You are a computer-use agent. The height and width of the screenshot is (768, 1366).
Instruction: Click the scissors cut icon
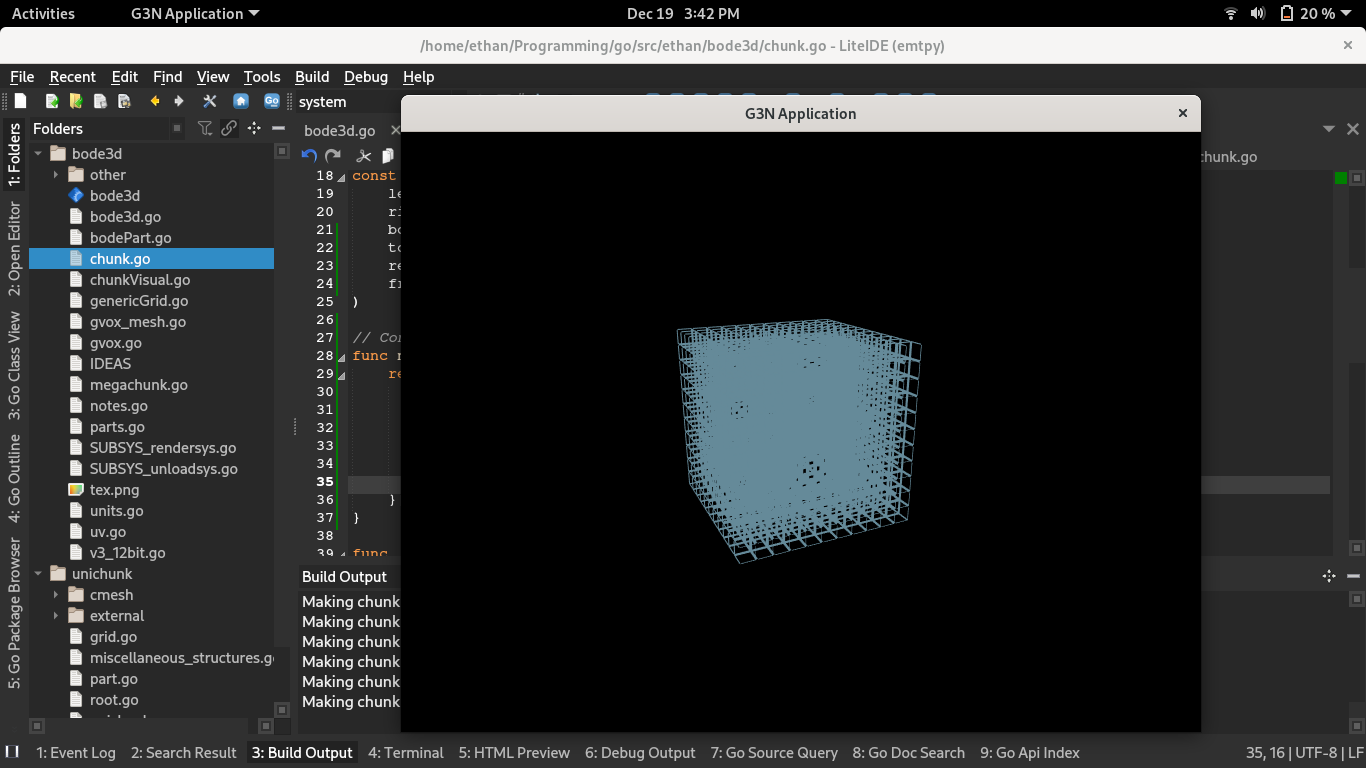[363, 155]
